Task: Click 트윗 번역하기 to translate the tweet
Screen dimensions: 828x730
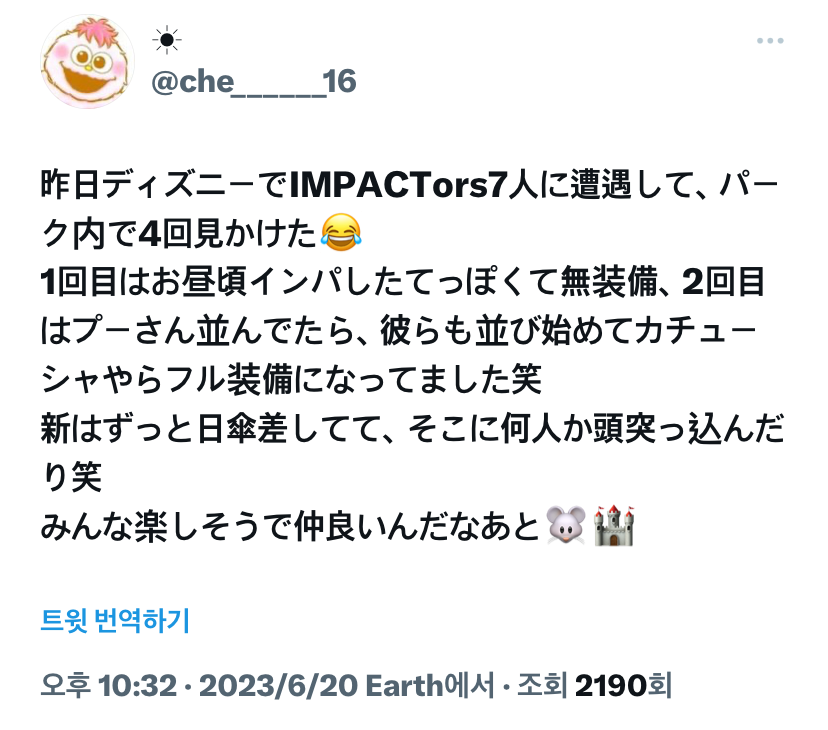Action: (115, 620)
